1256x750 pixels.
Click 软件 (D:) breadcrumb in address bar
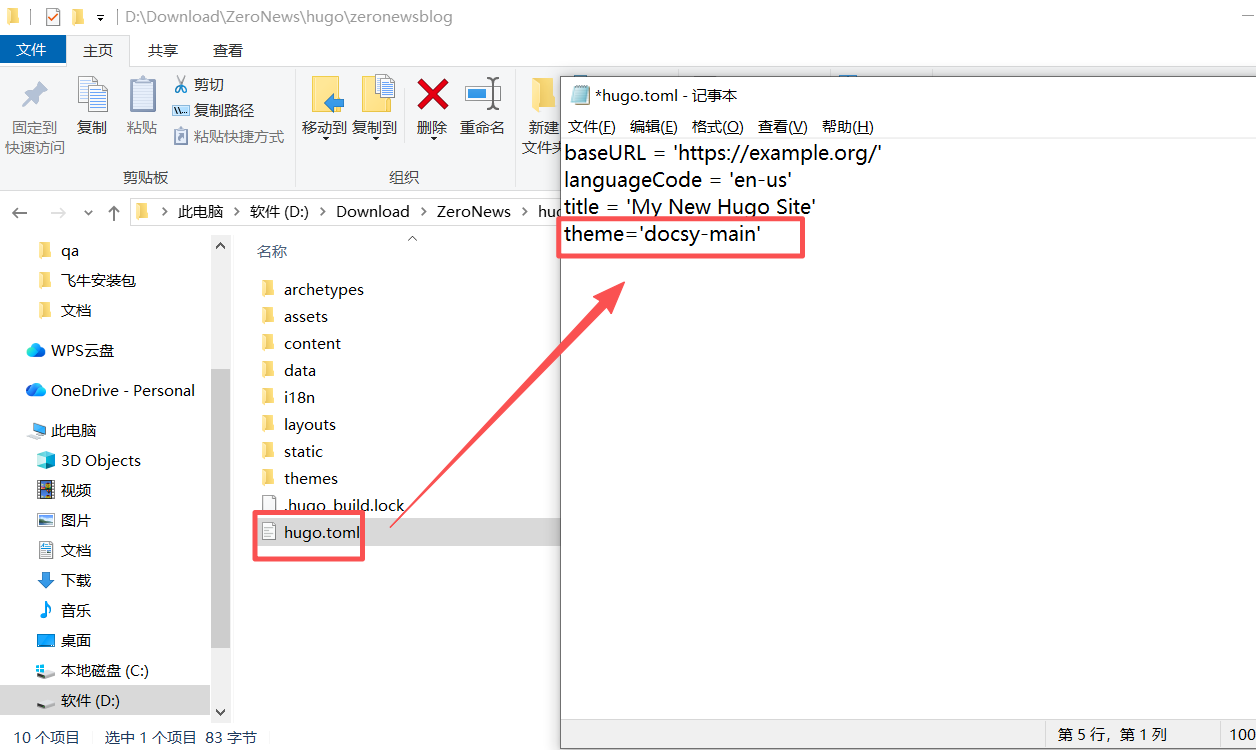[x=279, y=212]
